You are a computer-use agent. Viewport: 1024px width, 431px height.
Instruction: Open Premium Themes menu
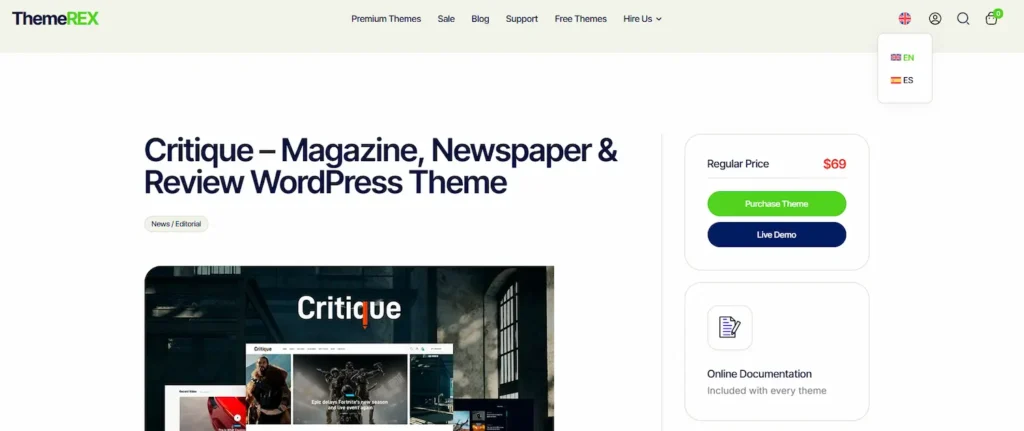click(x=386, y=19)
